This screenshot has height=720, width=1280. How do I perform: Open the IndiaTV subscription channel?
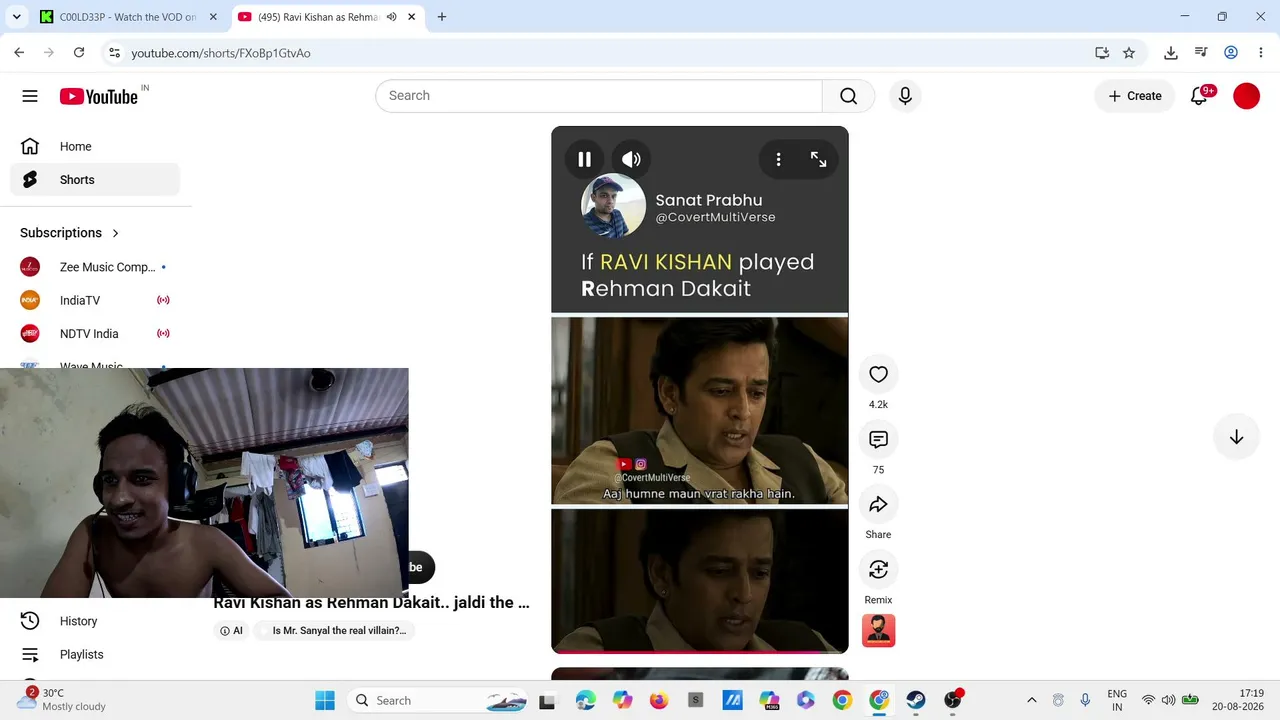[95, 300]
